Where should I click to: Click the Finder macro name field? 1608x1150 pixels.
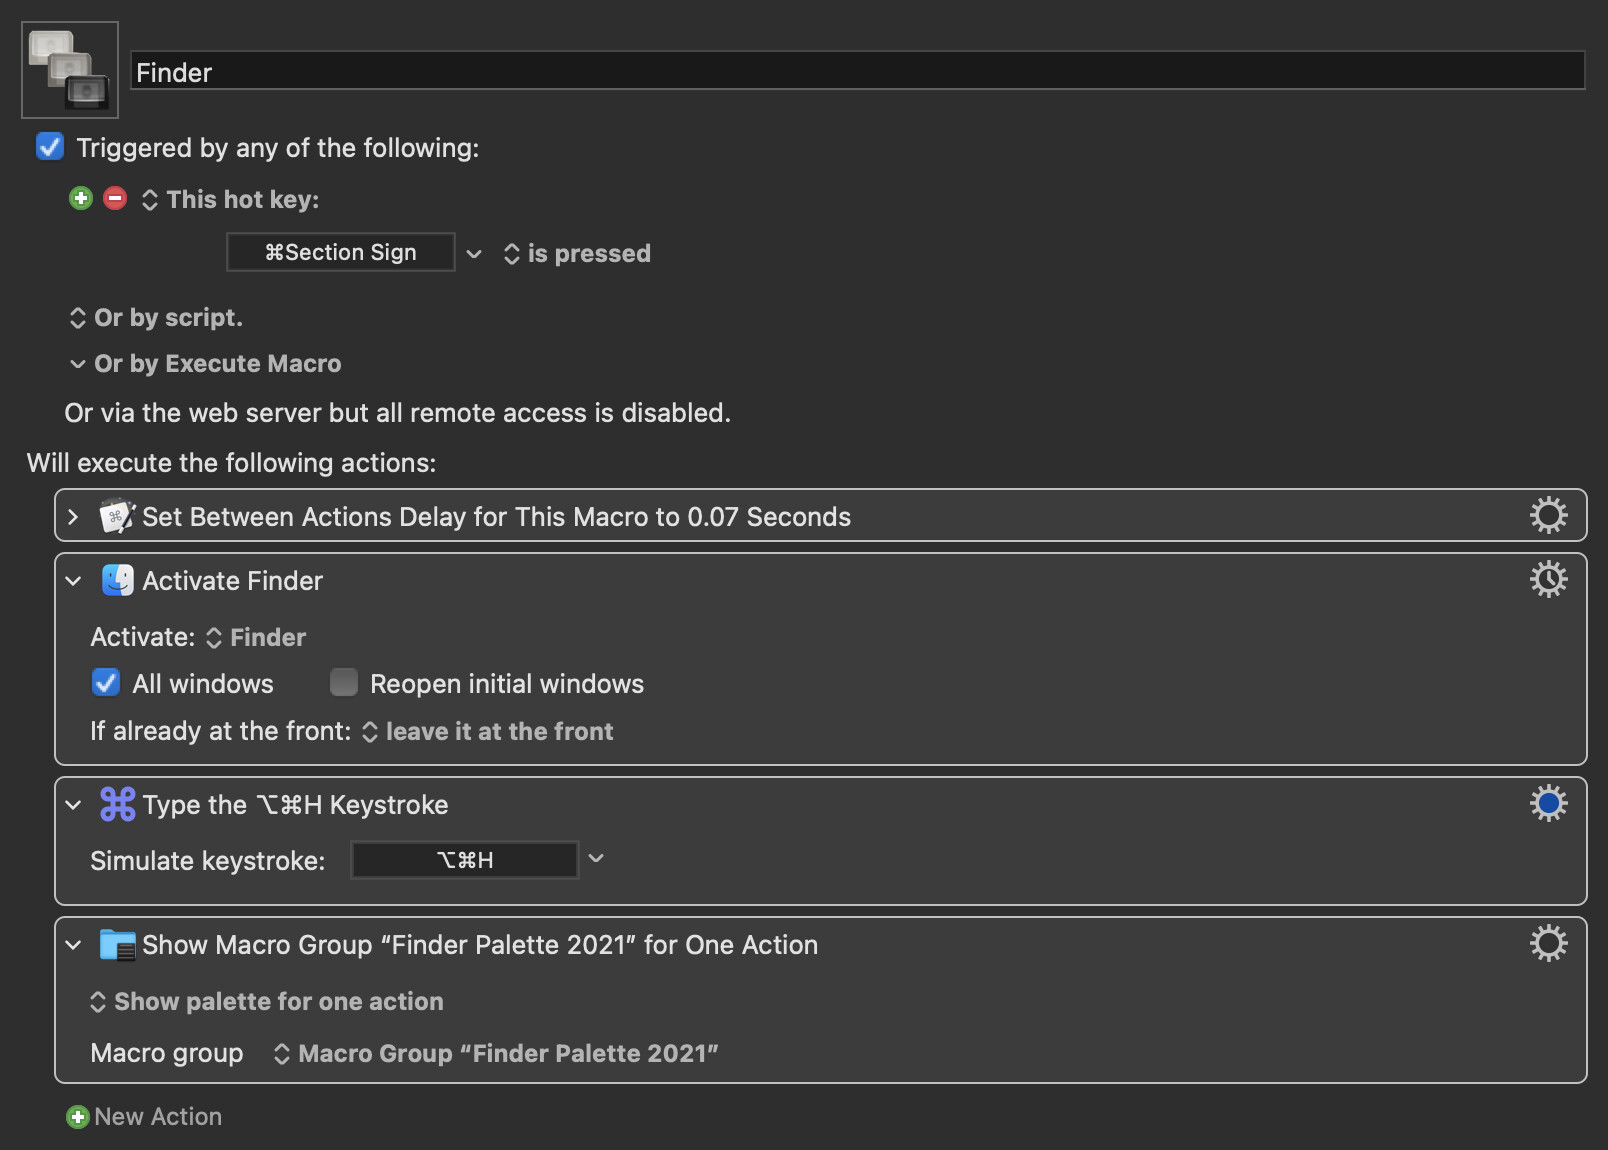coord(858,71)
